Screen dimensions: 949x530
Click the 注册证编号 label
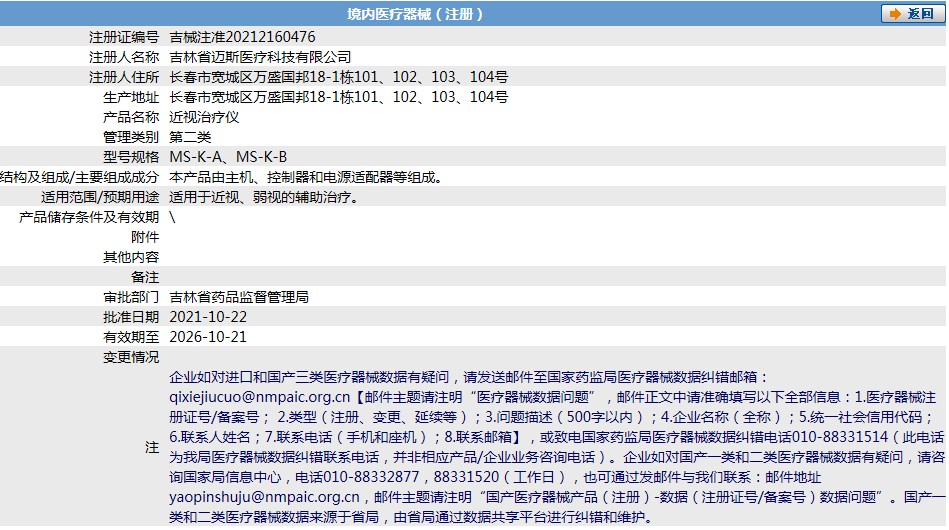point(124,37)
